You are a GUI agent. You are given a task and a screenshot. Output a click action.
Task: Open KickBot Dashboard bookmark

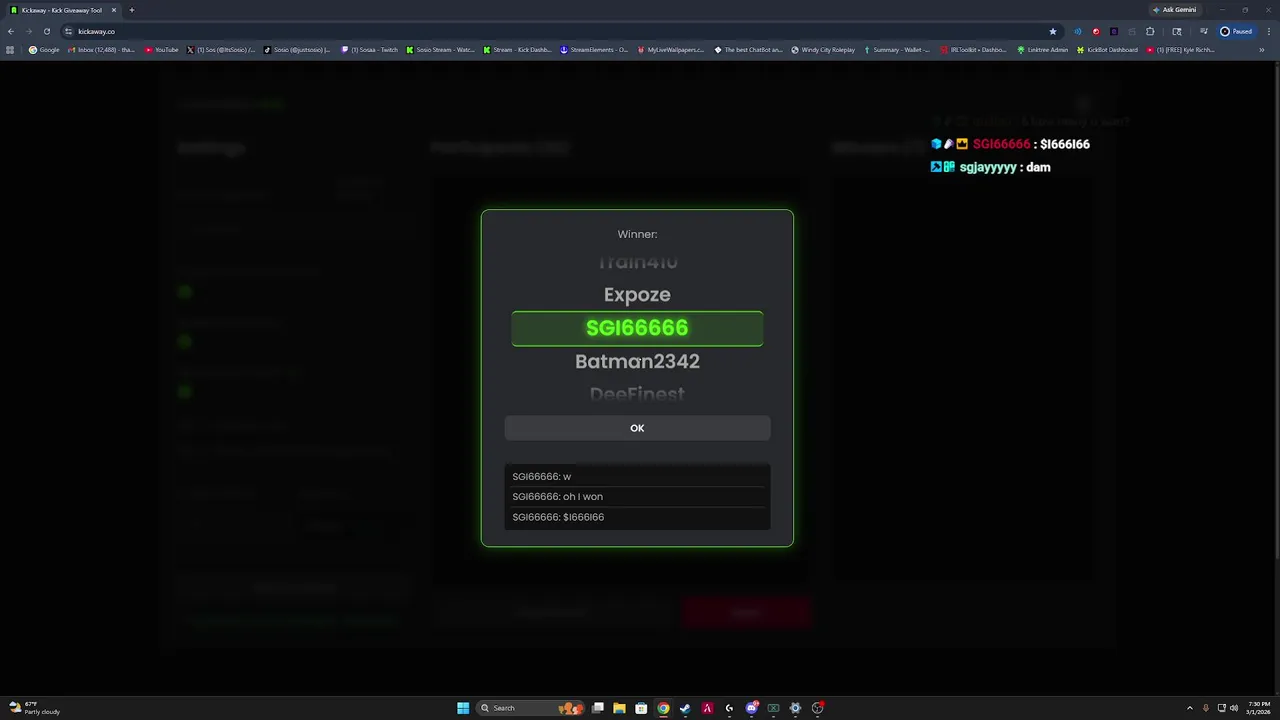1108,50
